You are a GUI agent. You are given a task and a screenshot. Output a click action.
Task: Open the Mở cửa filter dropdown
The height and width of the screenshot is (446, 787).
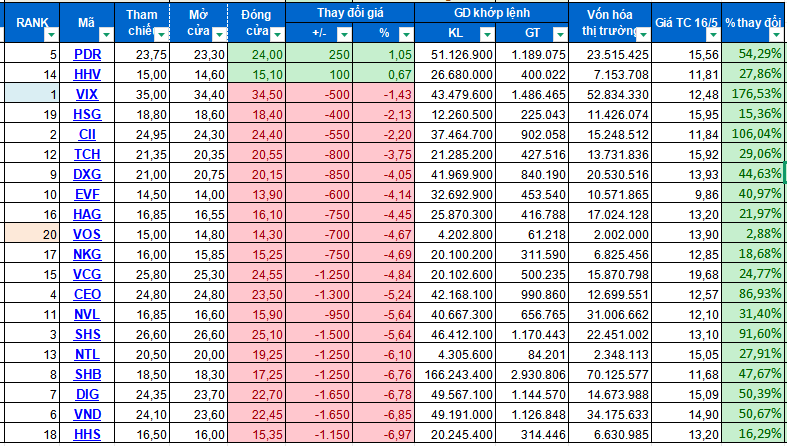point(219,35)
